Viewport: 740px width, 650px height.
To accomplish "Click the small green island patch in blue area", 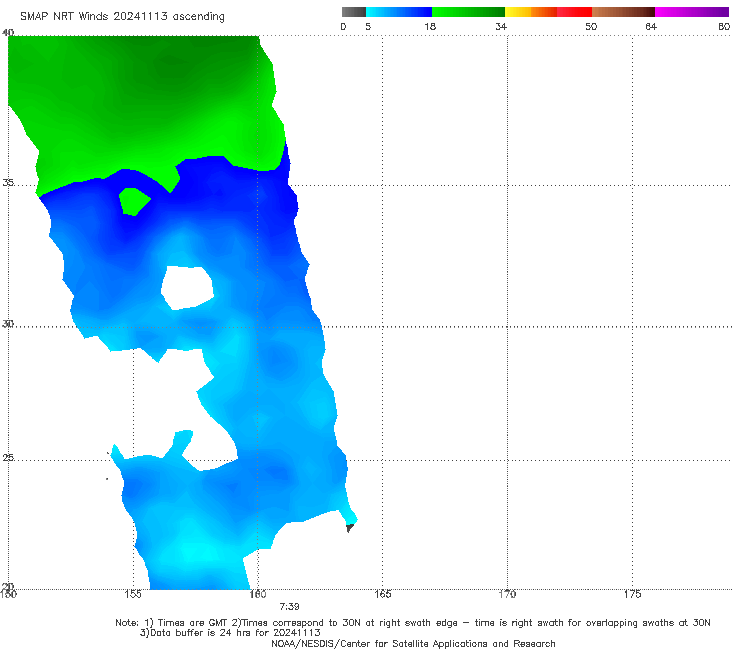I will [135, 202].
